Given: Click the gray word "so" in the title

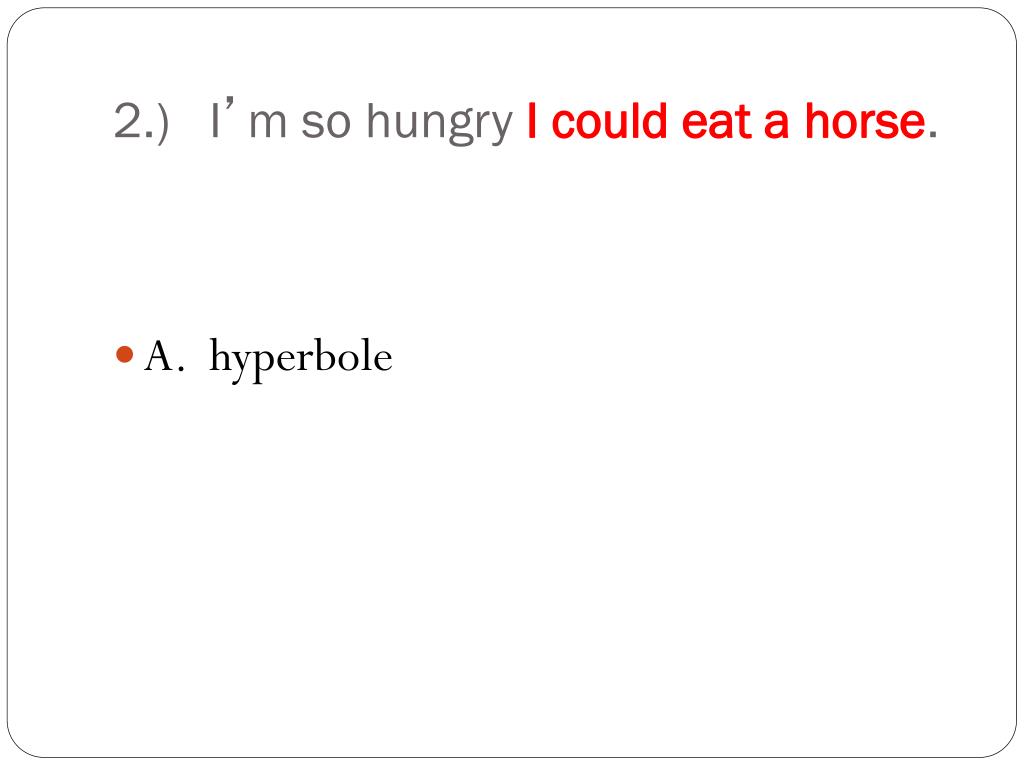Looking at the screenshot, I should [325, 125].
